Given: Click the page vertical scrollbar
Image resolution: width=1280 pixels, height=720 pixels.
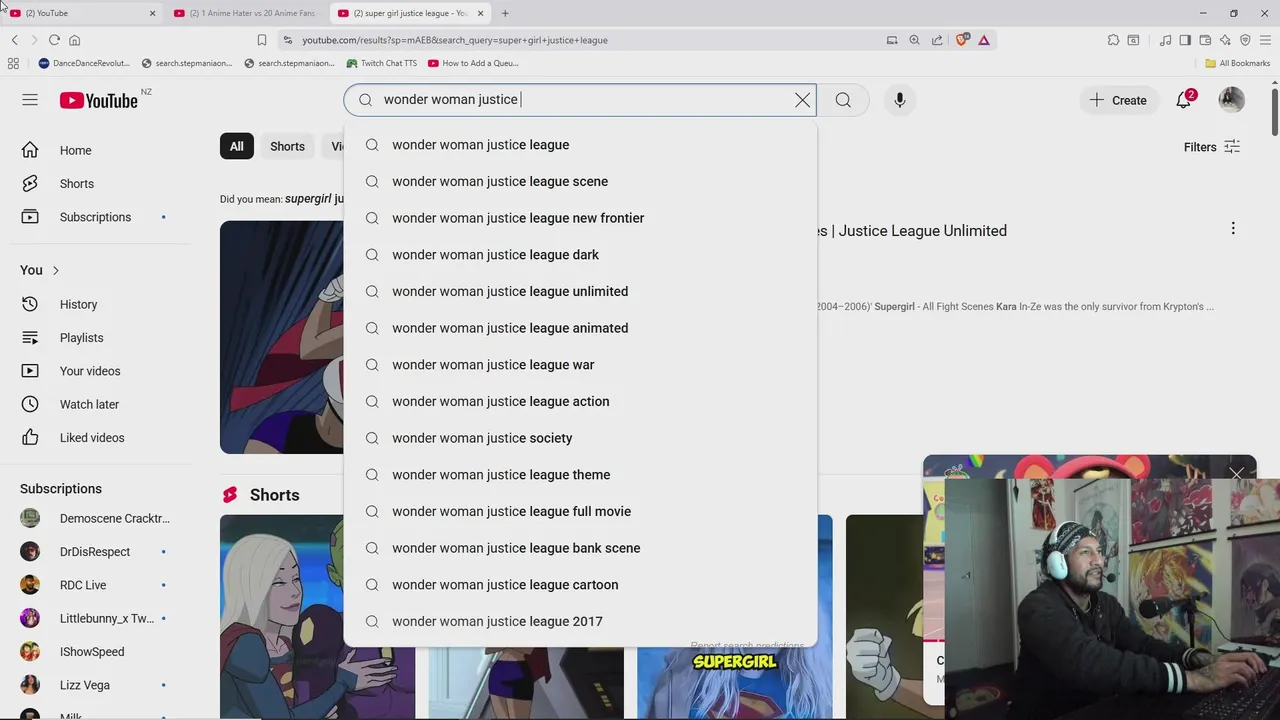Looking at the screenshot, I should click(x=1275, y=110).
